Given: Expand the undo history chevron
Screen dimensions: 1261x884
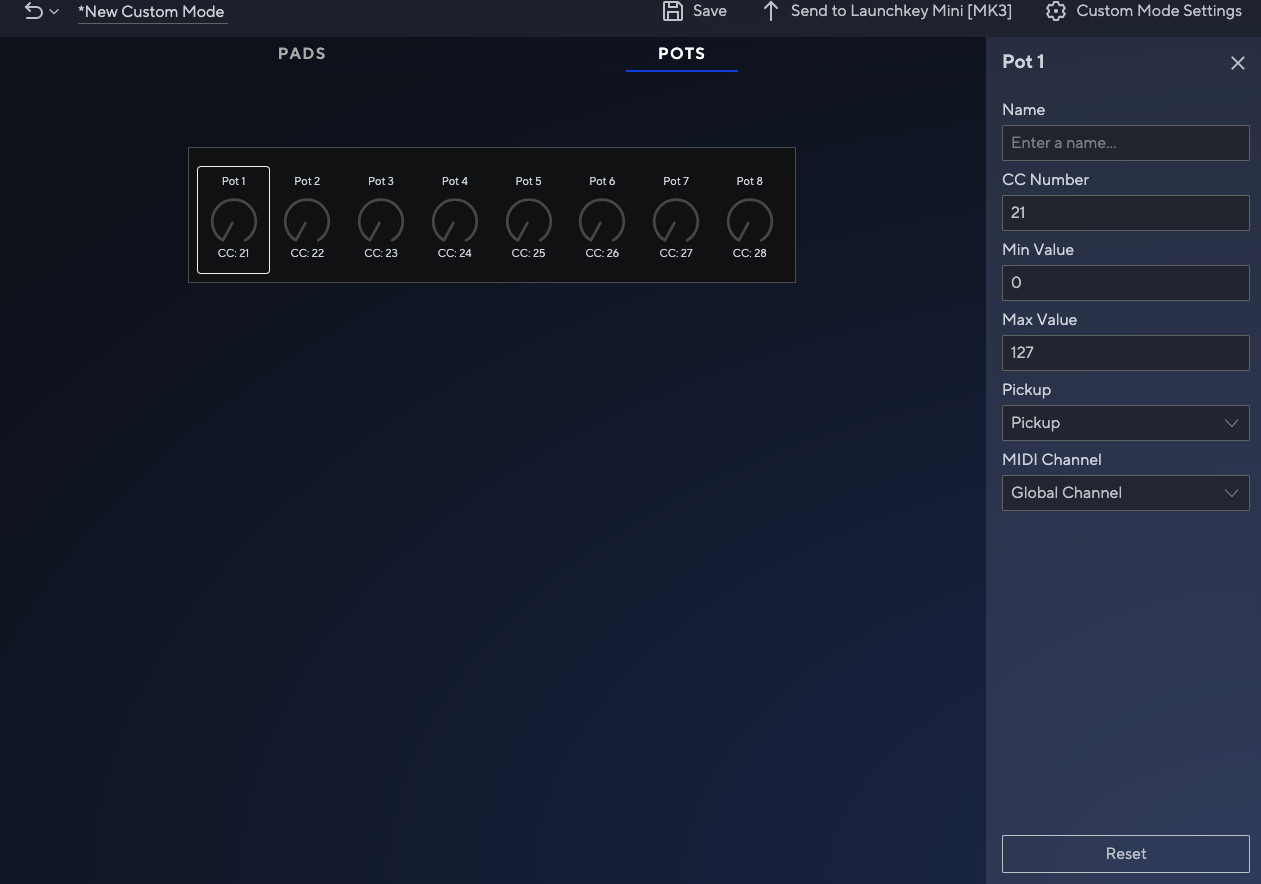Looking at the screenshot, I should (x=53, y=13).
